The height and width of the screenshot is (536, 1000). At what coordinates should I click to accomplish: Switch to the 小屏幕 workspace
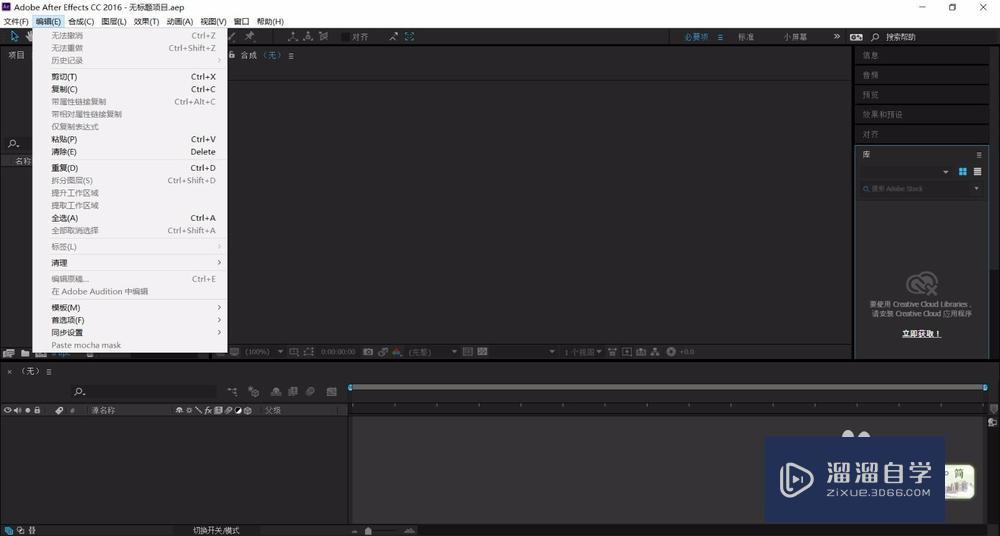tap(795, 37)
